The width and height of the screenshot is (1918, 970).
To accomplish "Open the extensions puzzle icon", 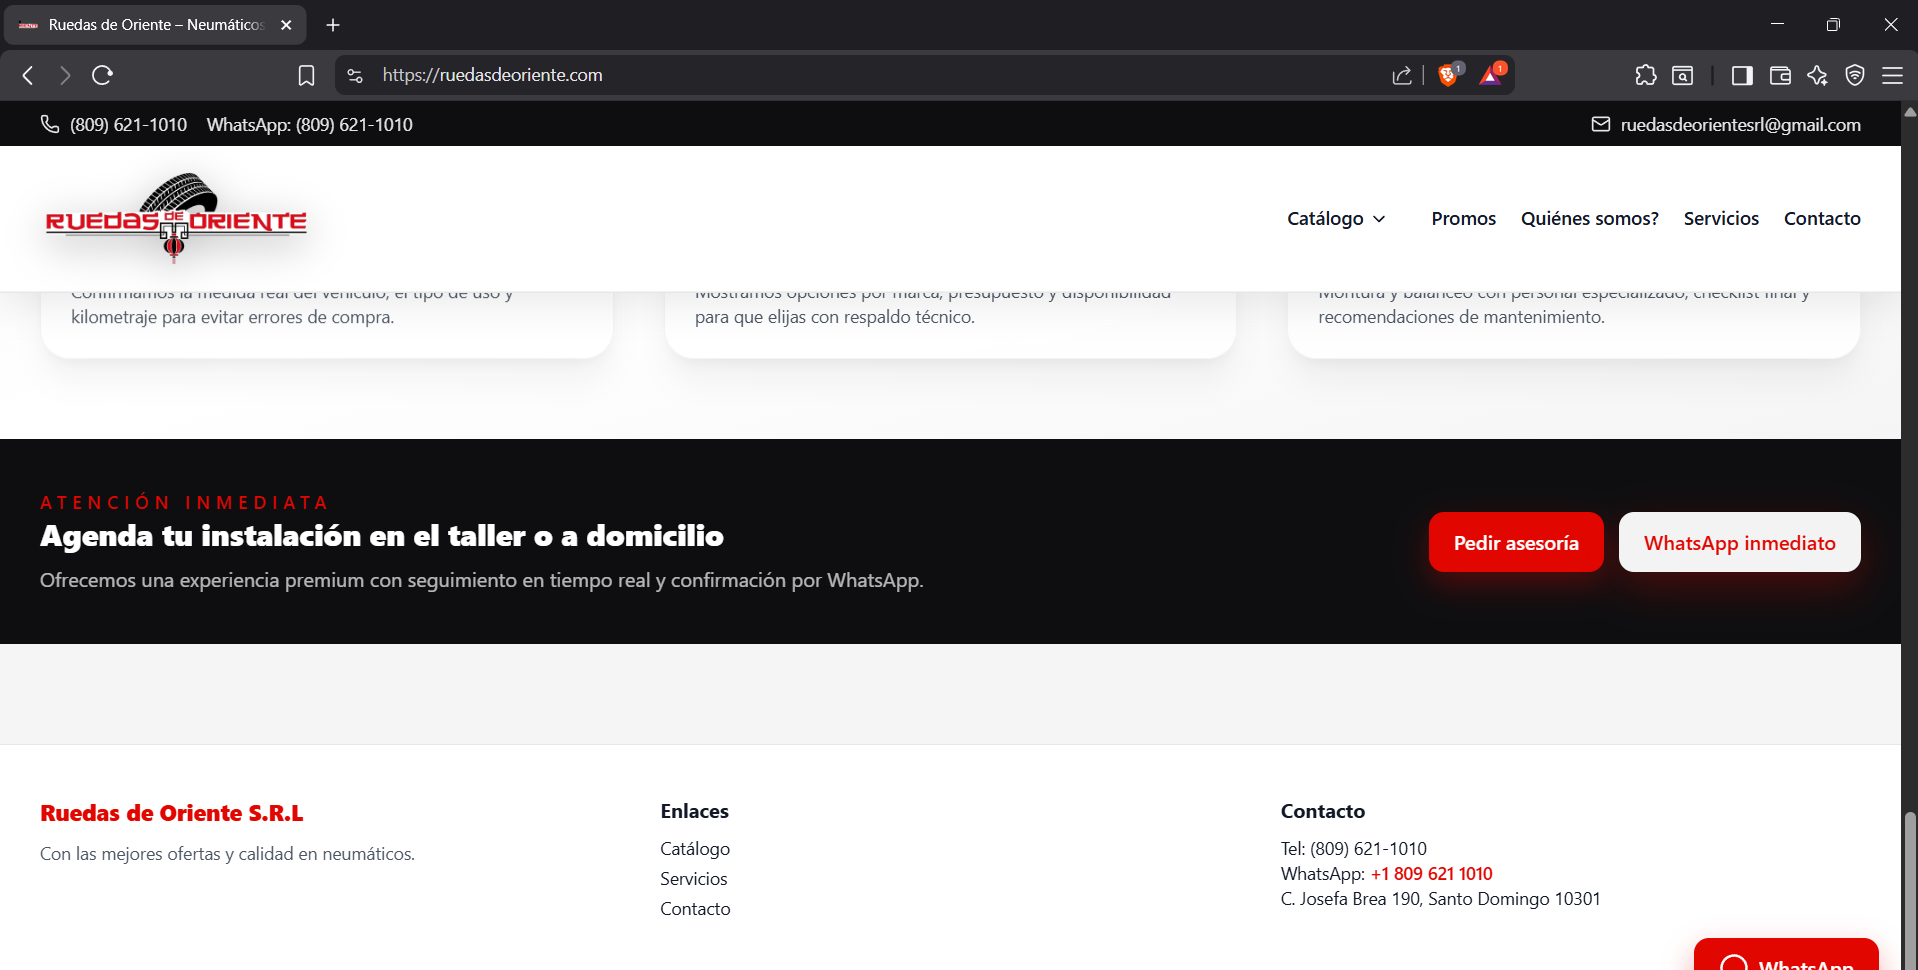I will [1645, 75].
